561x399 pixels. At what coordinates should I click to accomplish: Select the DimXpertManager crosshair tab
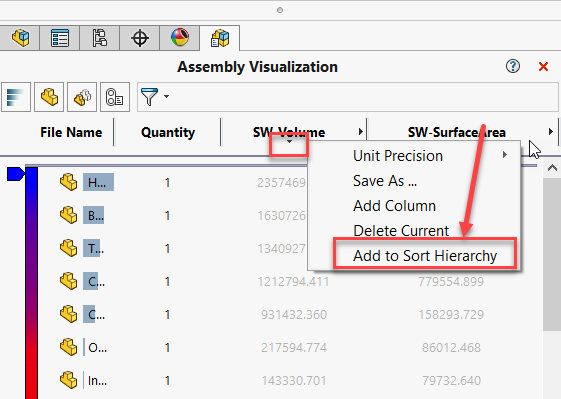click(x=140, y=38)
